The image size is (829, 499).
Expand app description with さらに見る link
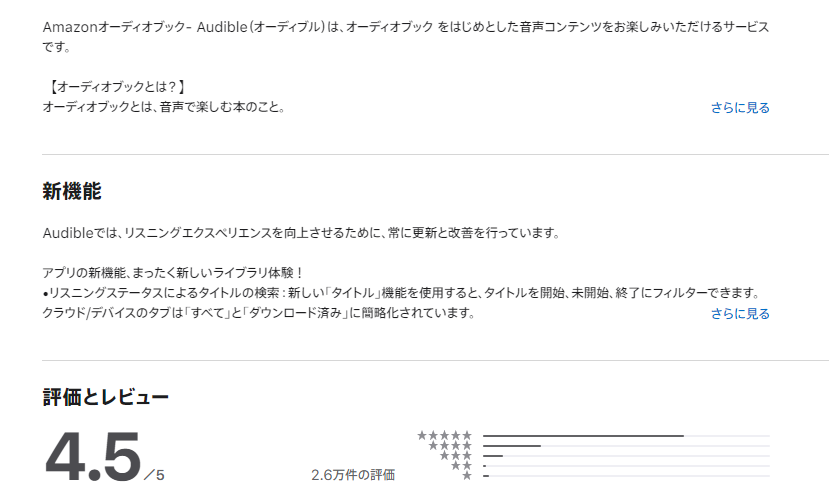tap(740, 107)
